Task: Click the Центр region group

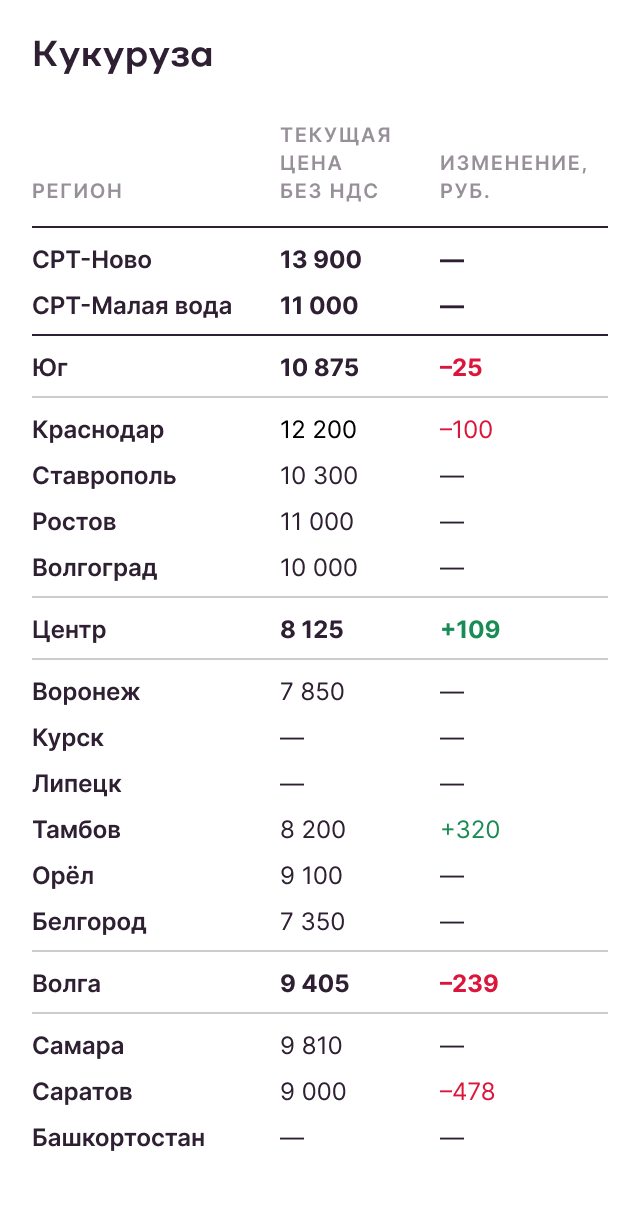Action: tap(69, 630)
